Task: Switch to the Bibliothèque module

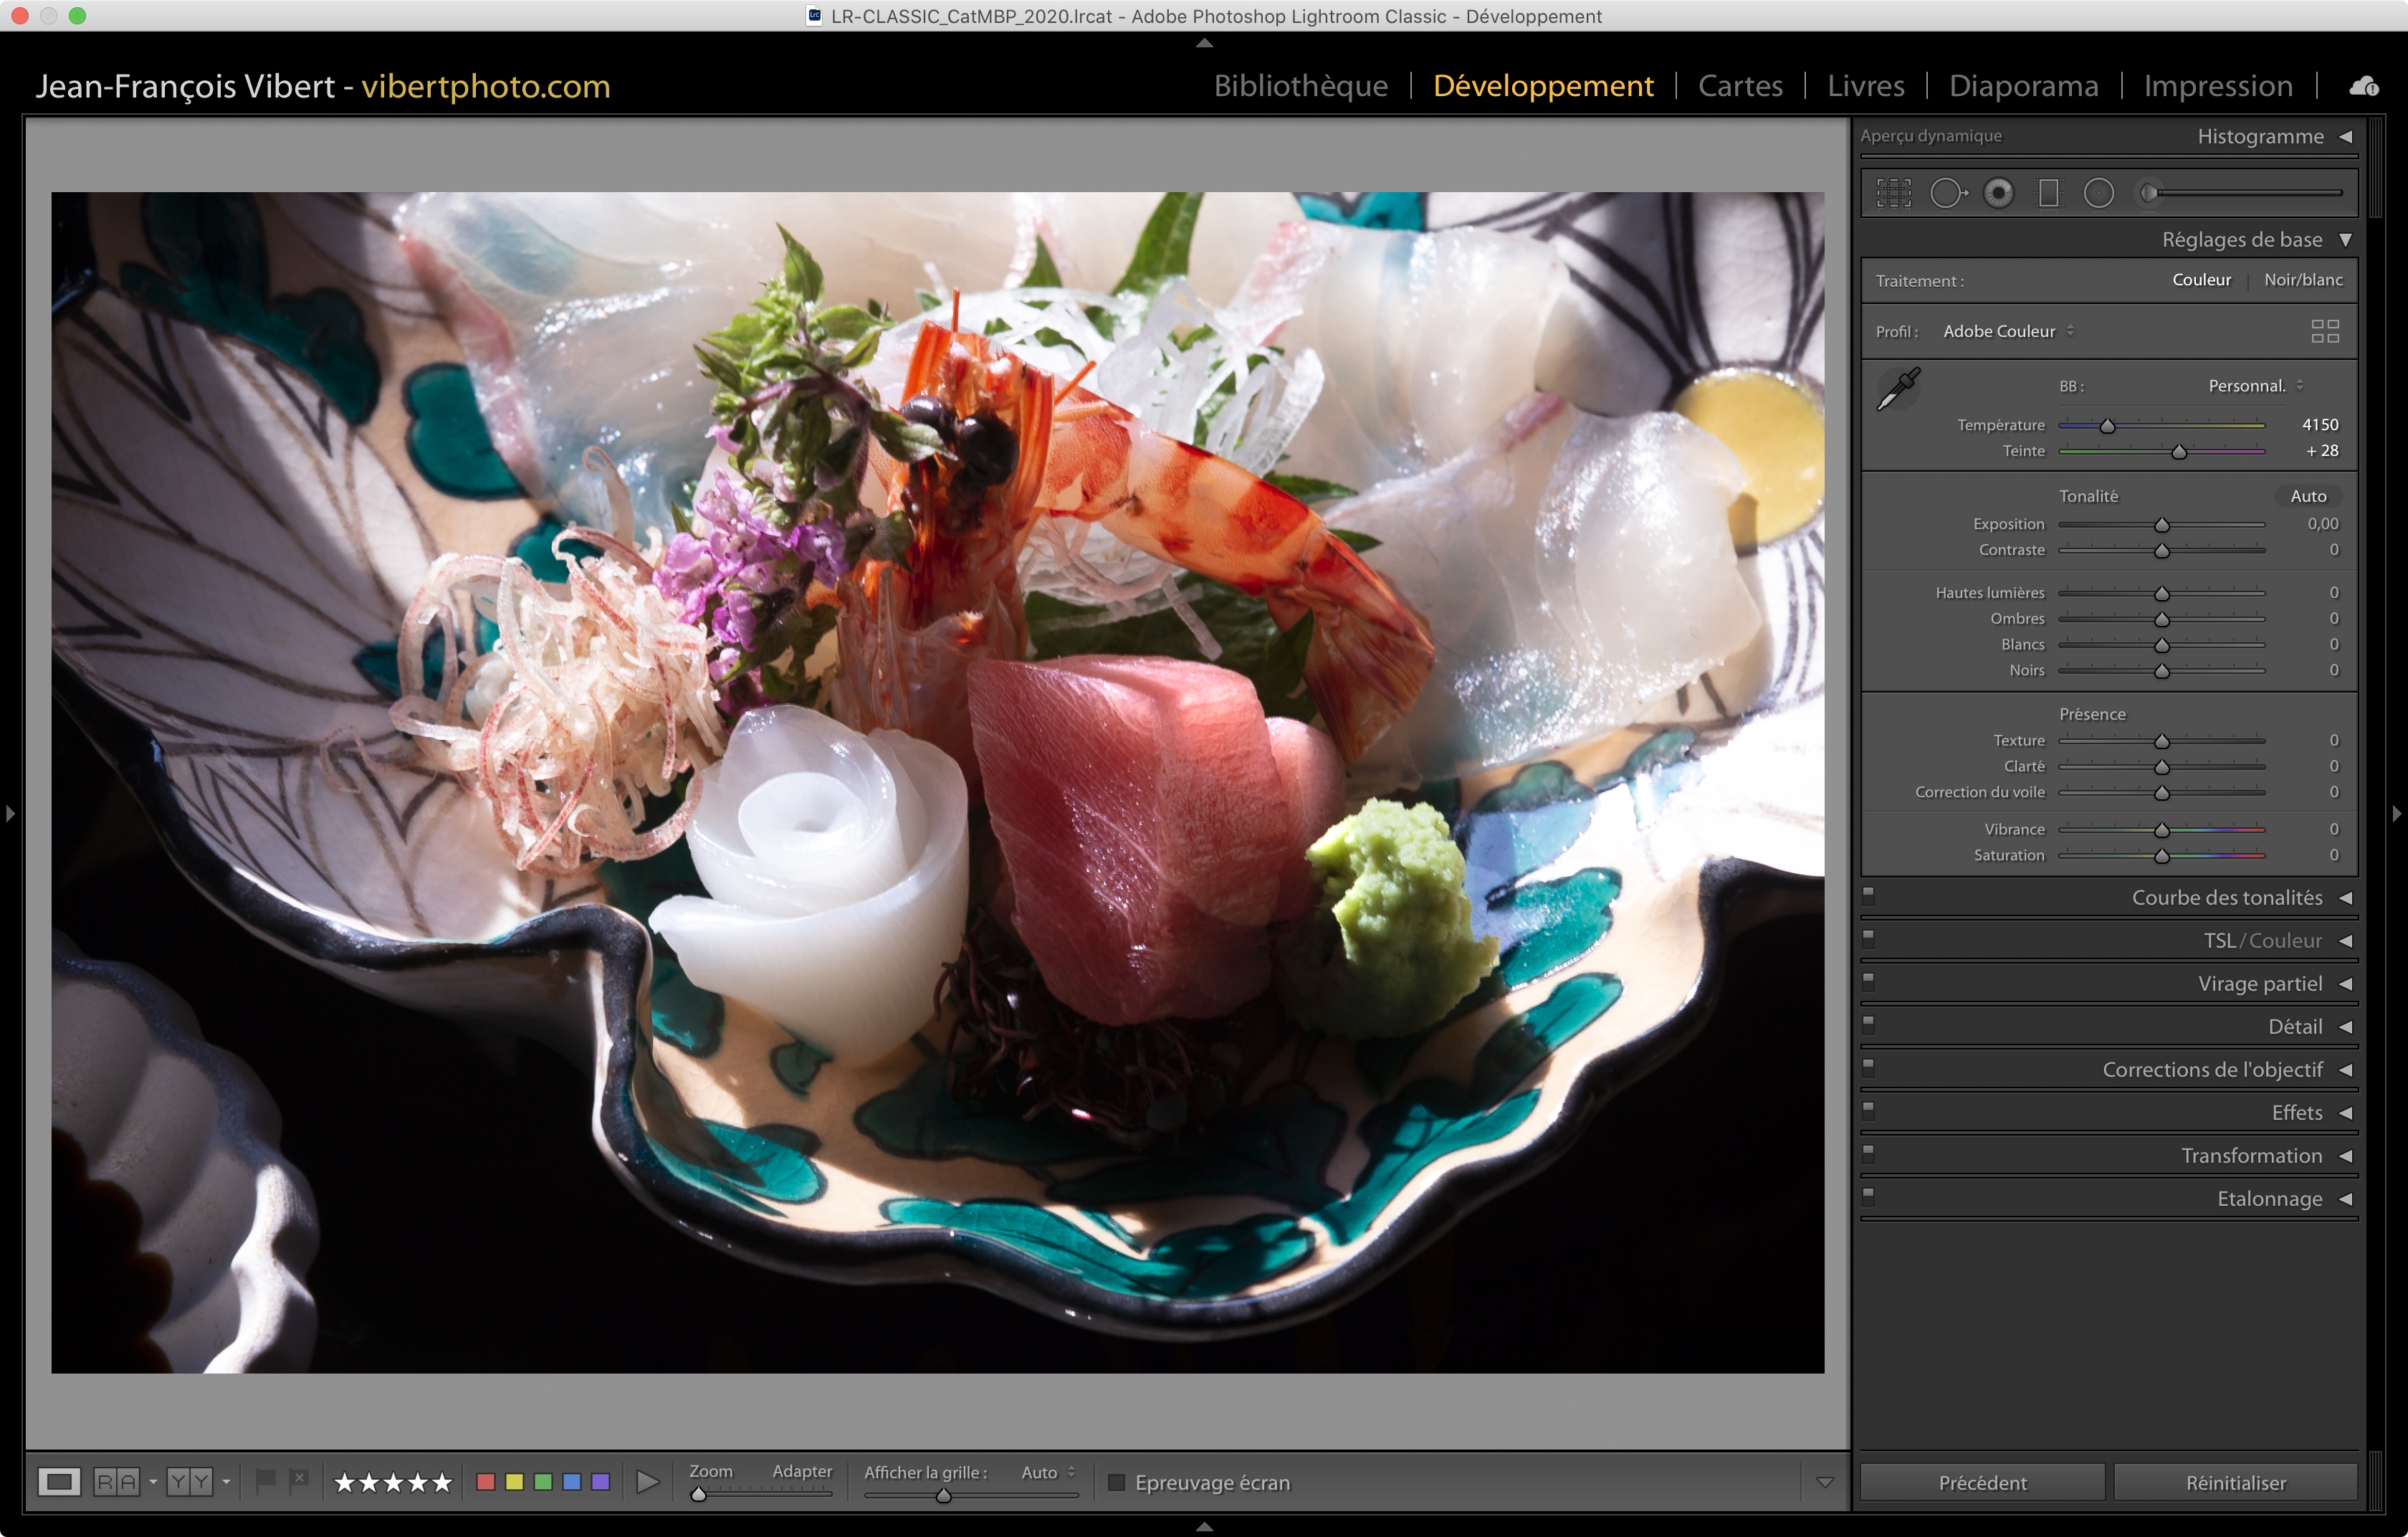Action: [x=1300, y=86]
